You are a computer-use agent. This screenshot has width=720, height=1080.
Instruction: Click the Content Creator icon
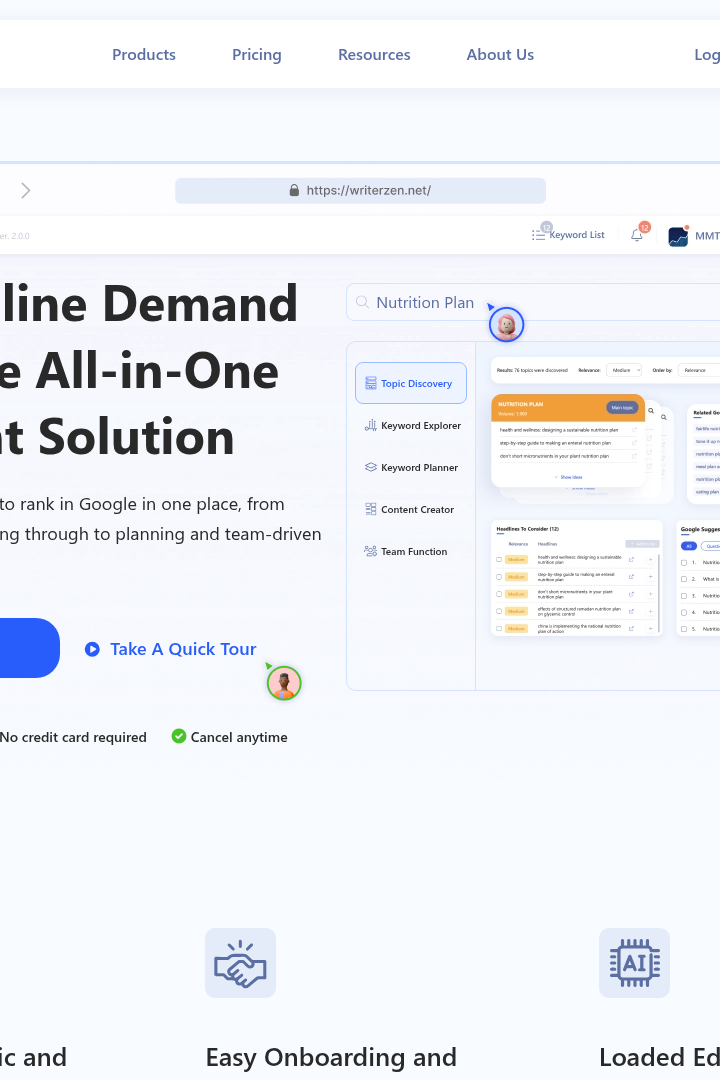pos(371,509)
